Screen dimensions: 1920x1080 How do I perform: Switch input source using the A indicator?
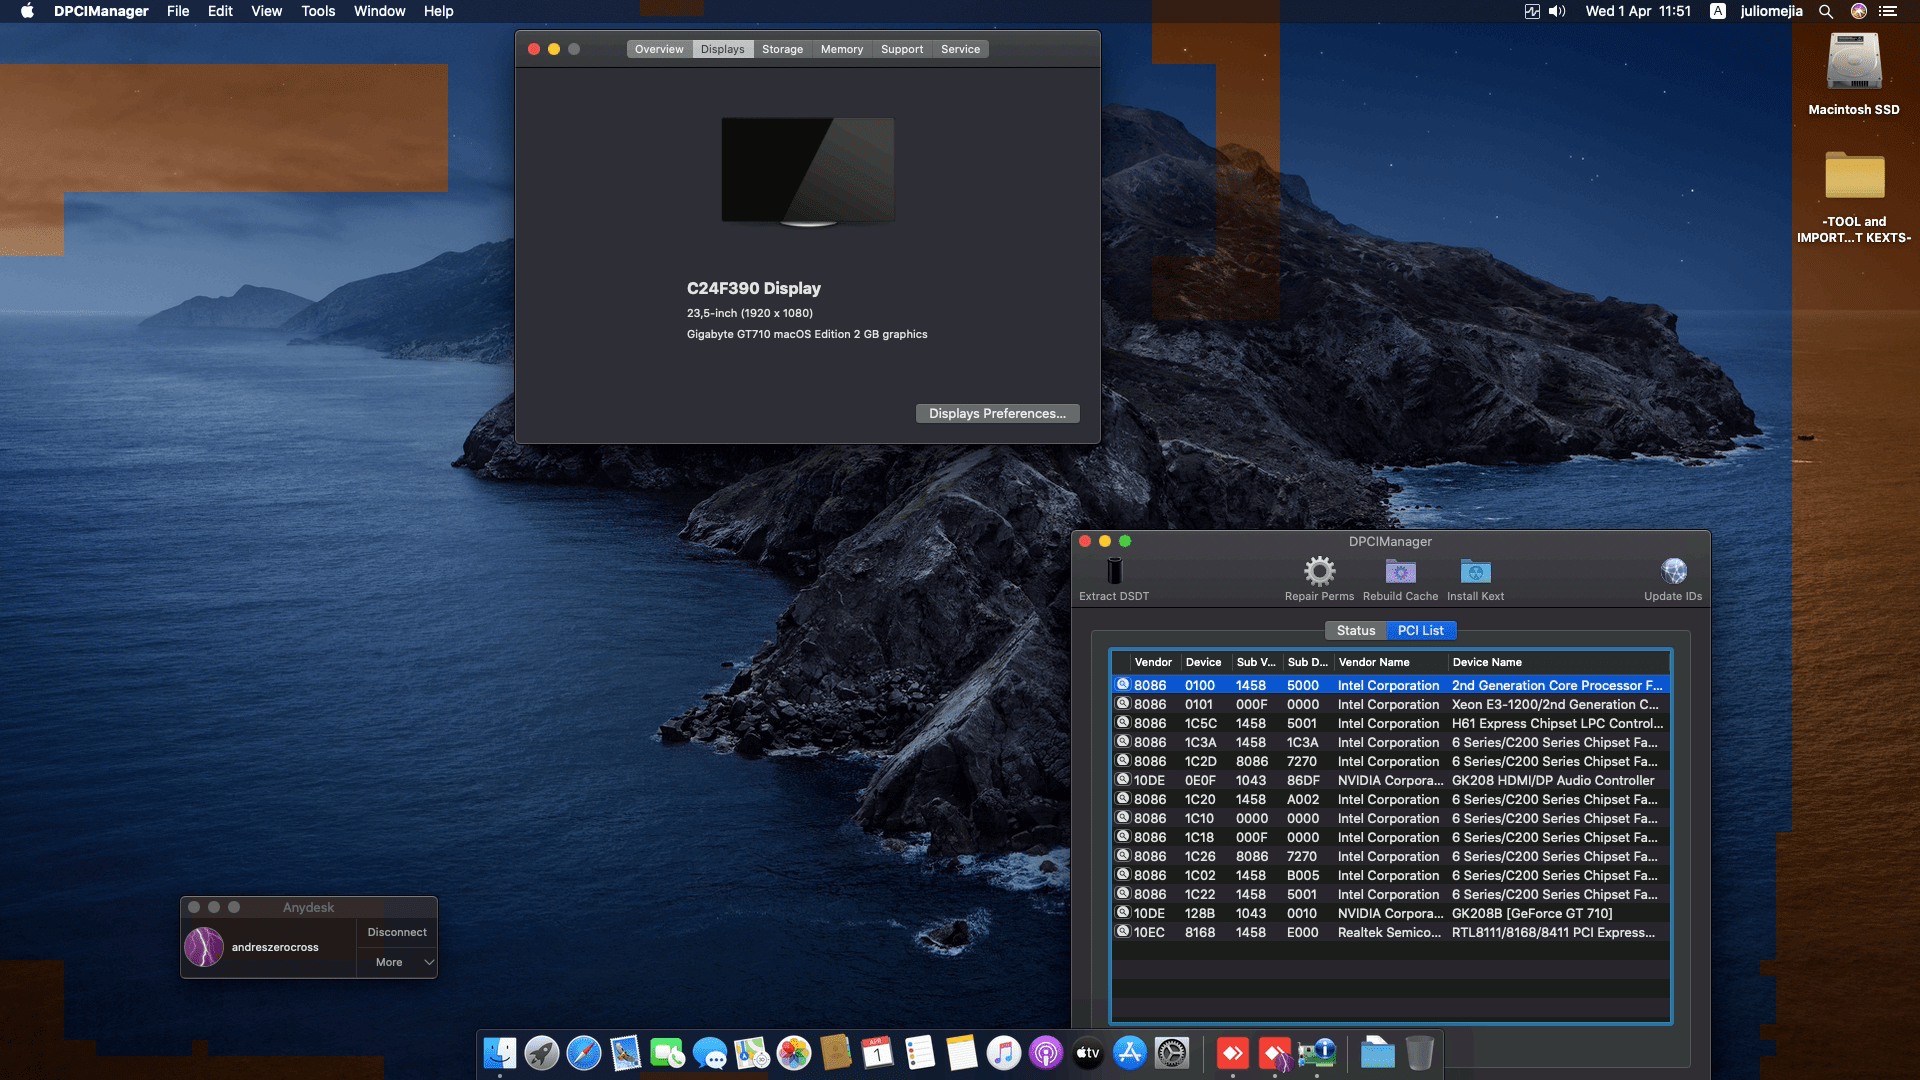(1716, 11)
